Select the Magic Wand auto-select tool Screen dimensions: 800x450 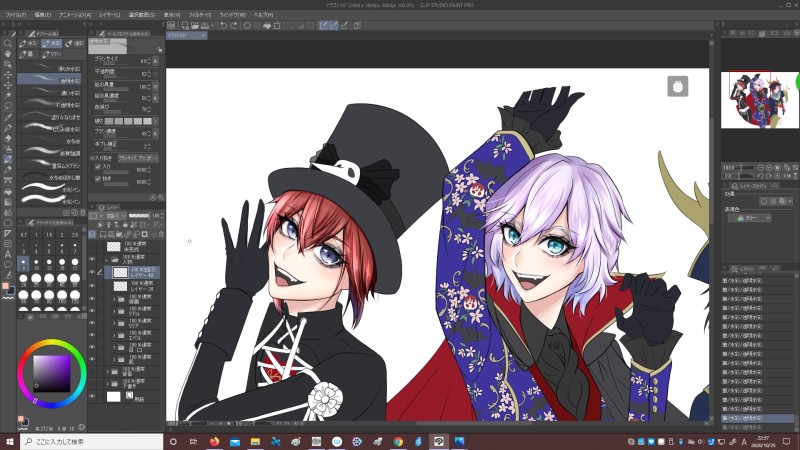[x=8, y=95]
